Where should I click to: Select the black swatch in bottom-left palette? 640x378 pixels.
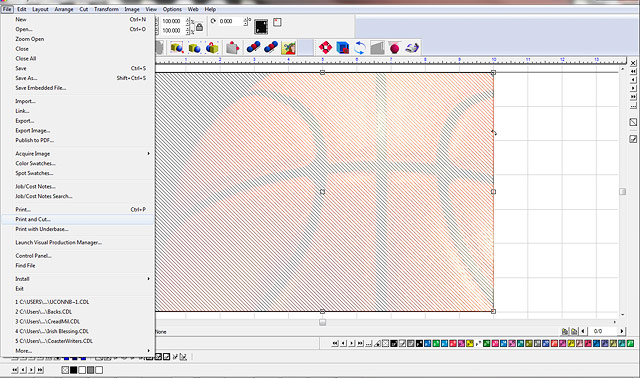coord(73,370)
